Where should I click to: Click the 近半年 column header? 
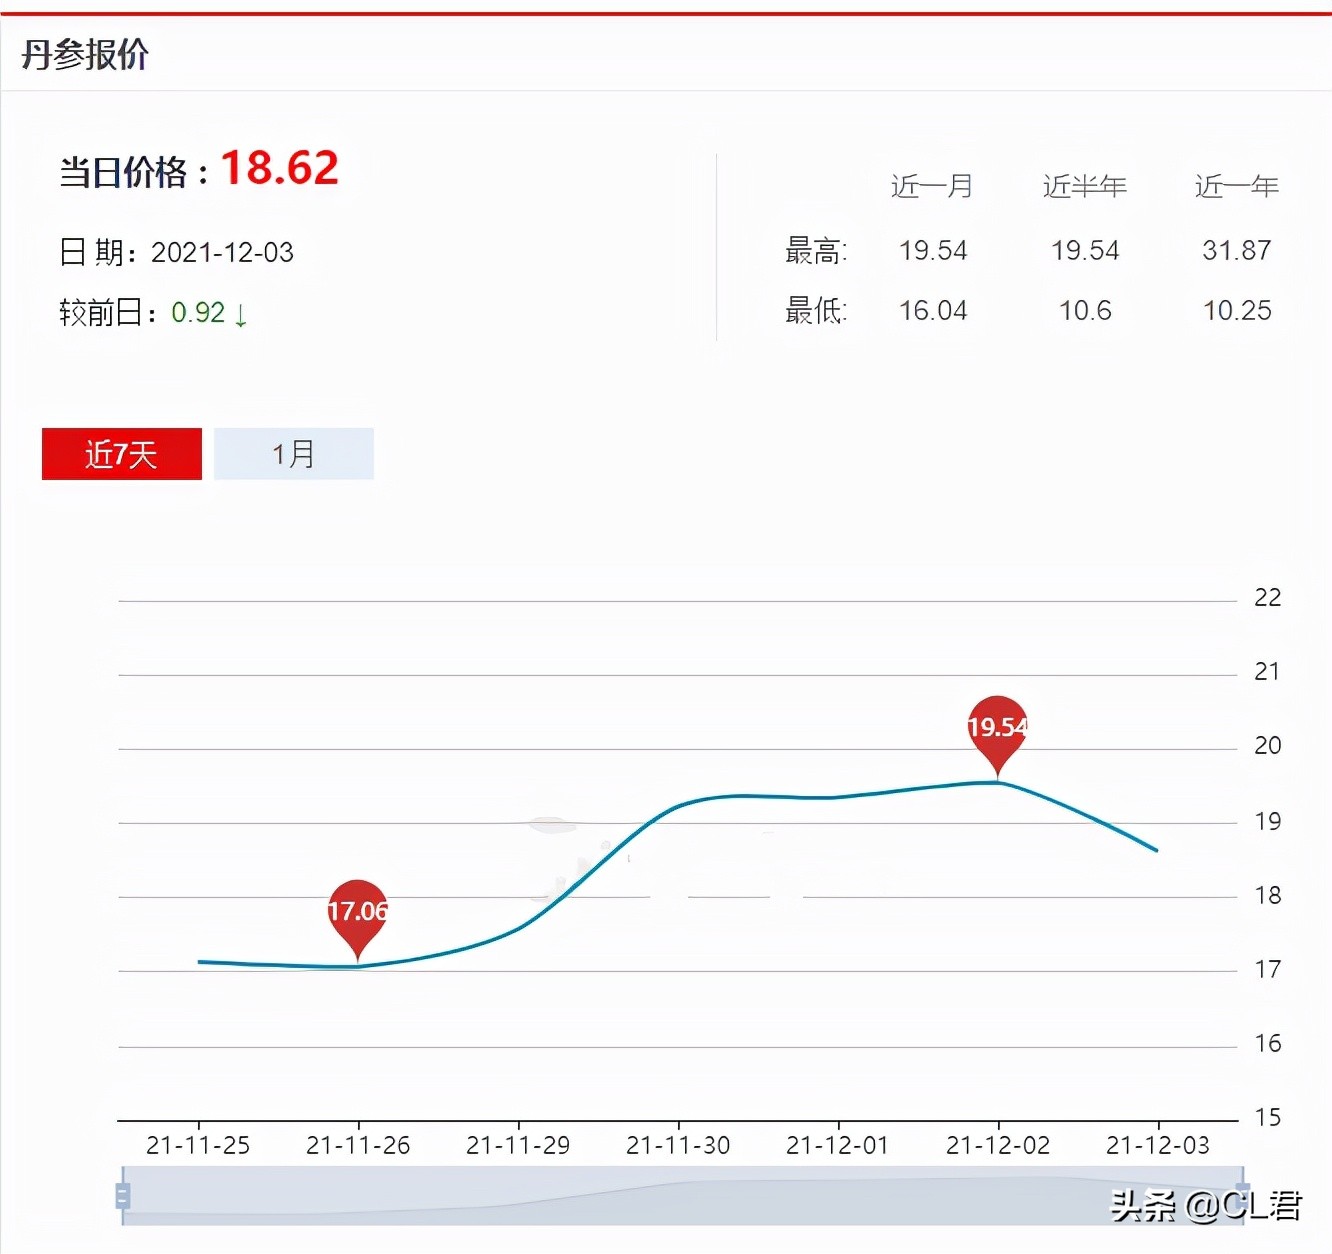[x=1085, y=186]
